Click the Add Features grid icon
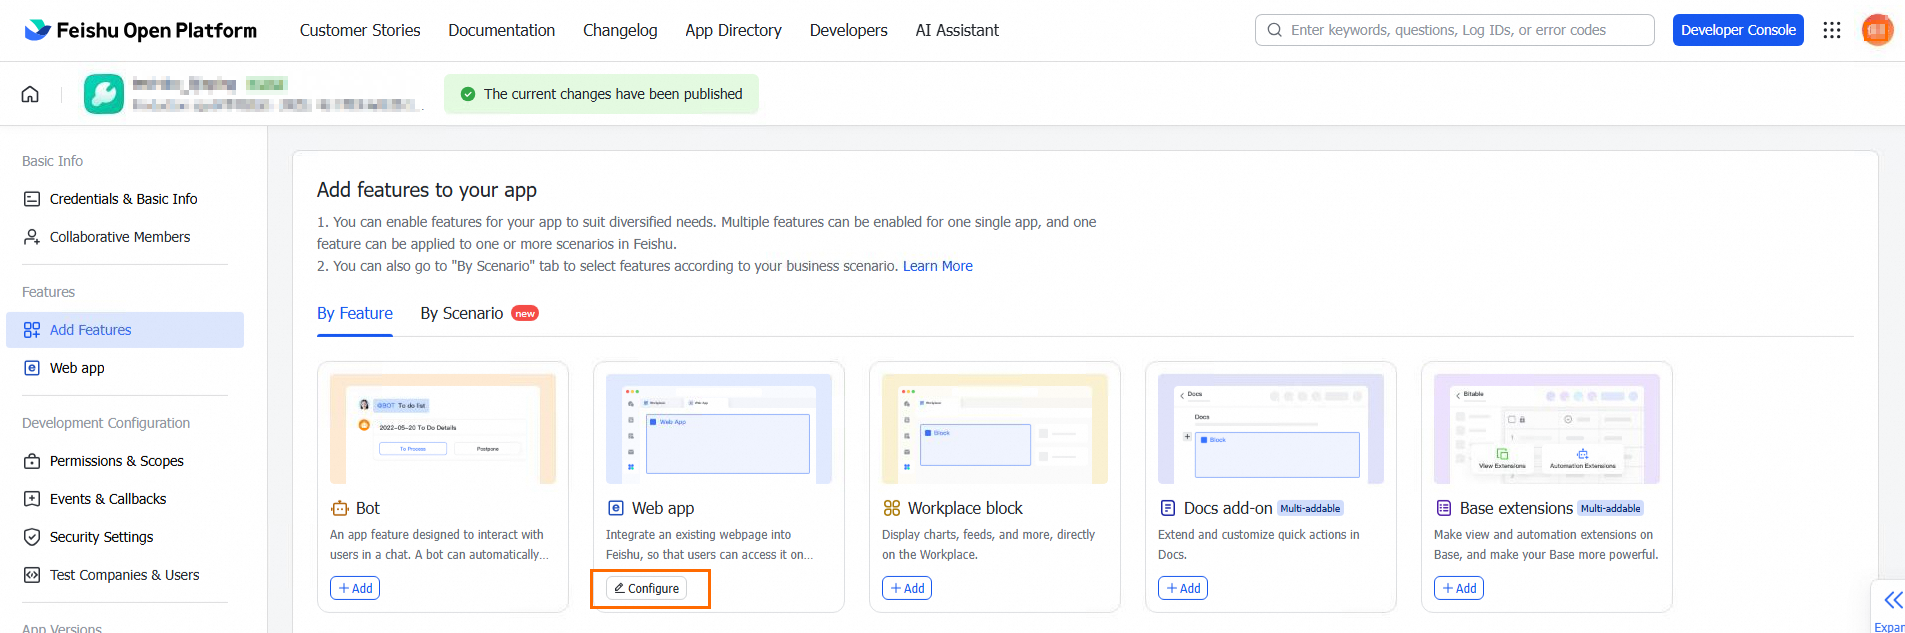The image size is (1905, 633). [32, 330]
